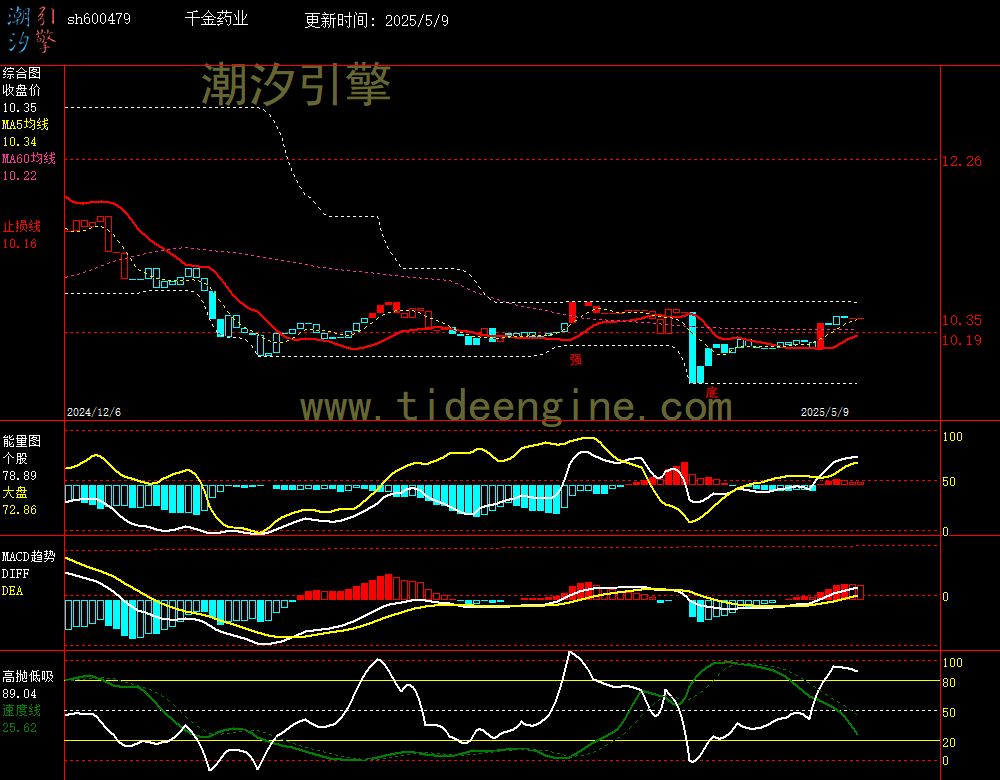Click the DIFF legend label
This screenshot has width=1000, height=780.
pyautogui.click(x=15, y=573)
